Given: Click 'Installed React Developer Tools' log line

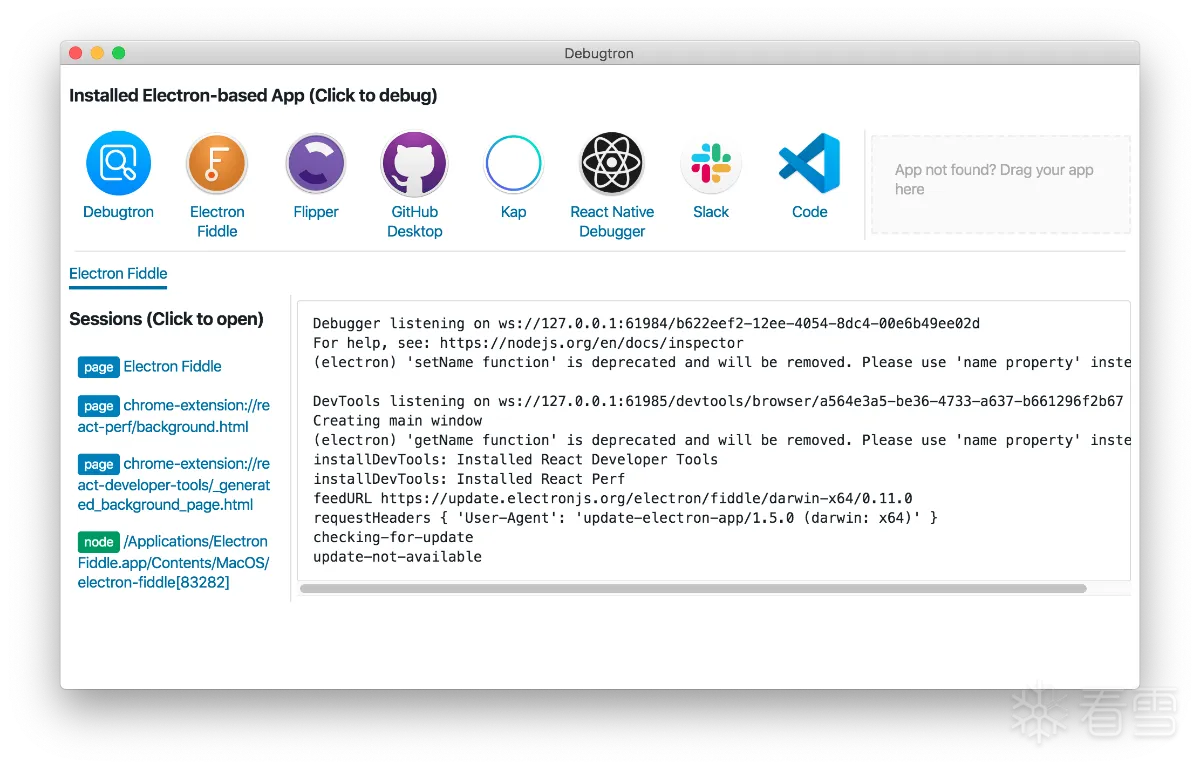Looking at the screenshot, I should pos(516,460).
